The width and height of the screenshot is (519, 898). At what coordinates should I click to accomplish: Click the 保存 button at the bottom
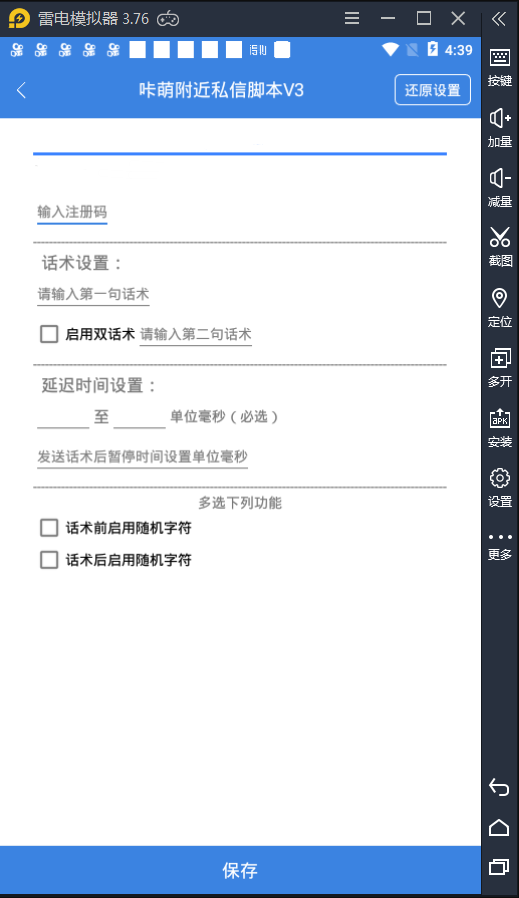tap(240, 871)
